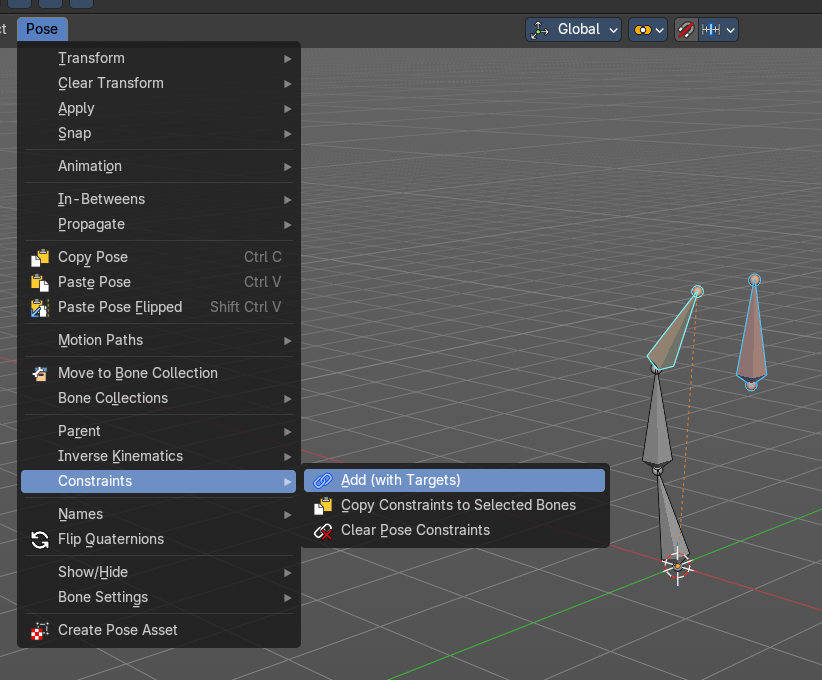This screenshot has height=680, width=822.
Task: Open the Inverse Kinematics submenu
Action: (x=159, y=457)
